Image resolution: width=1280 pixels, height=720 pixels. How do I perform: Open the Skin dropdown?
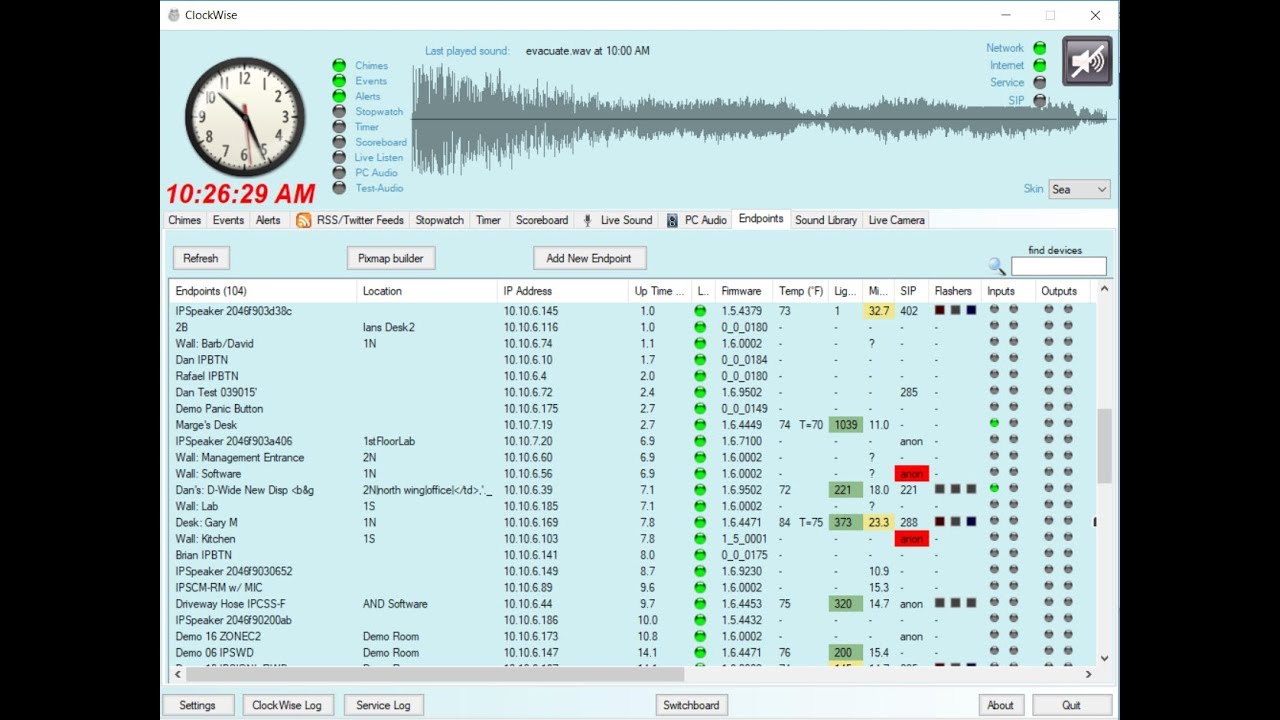[x=1079, y=189]
